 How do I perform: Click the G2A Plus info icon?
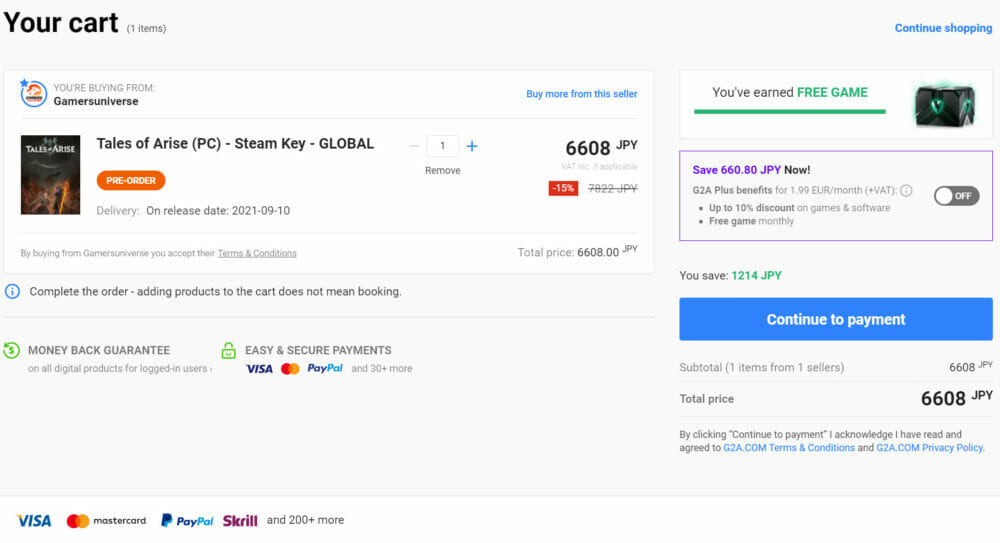[906, 190]
